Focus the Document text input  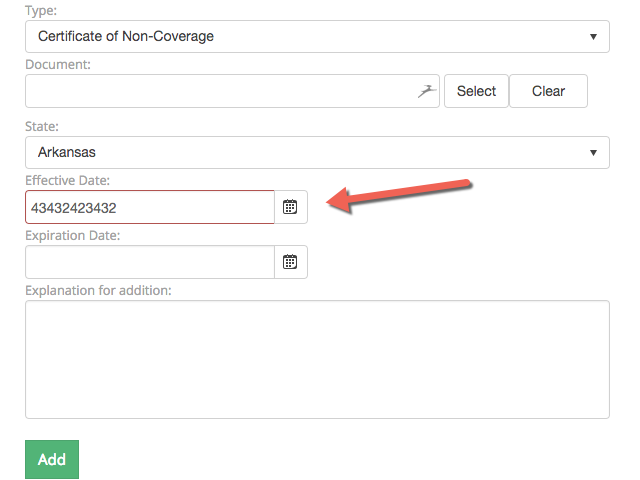coord(220,91)
